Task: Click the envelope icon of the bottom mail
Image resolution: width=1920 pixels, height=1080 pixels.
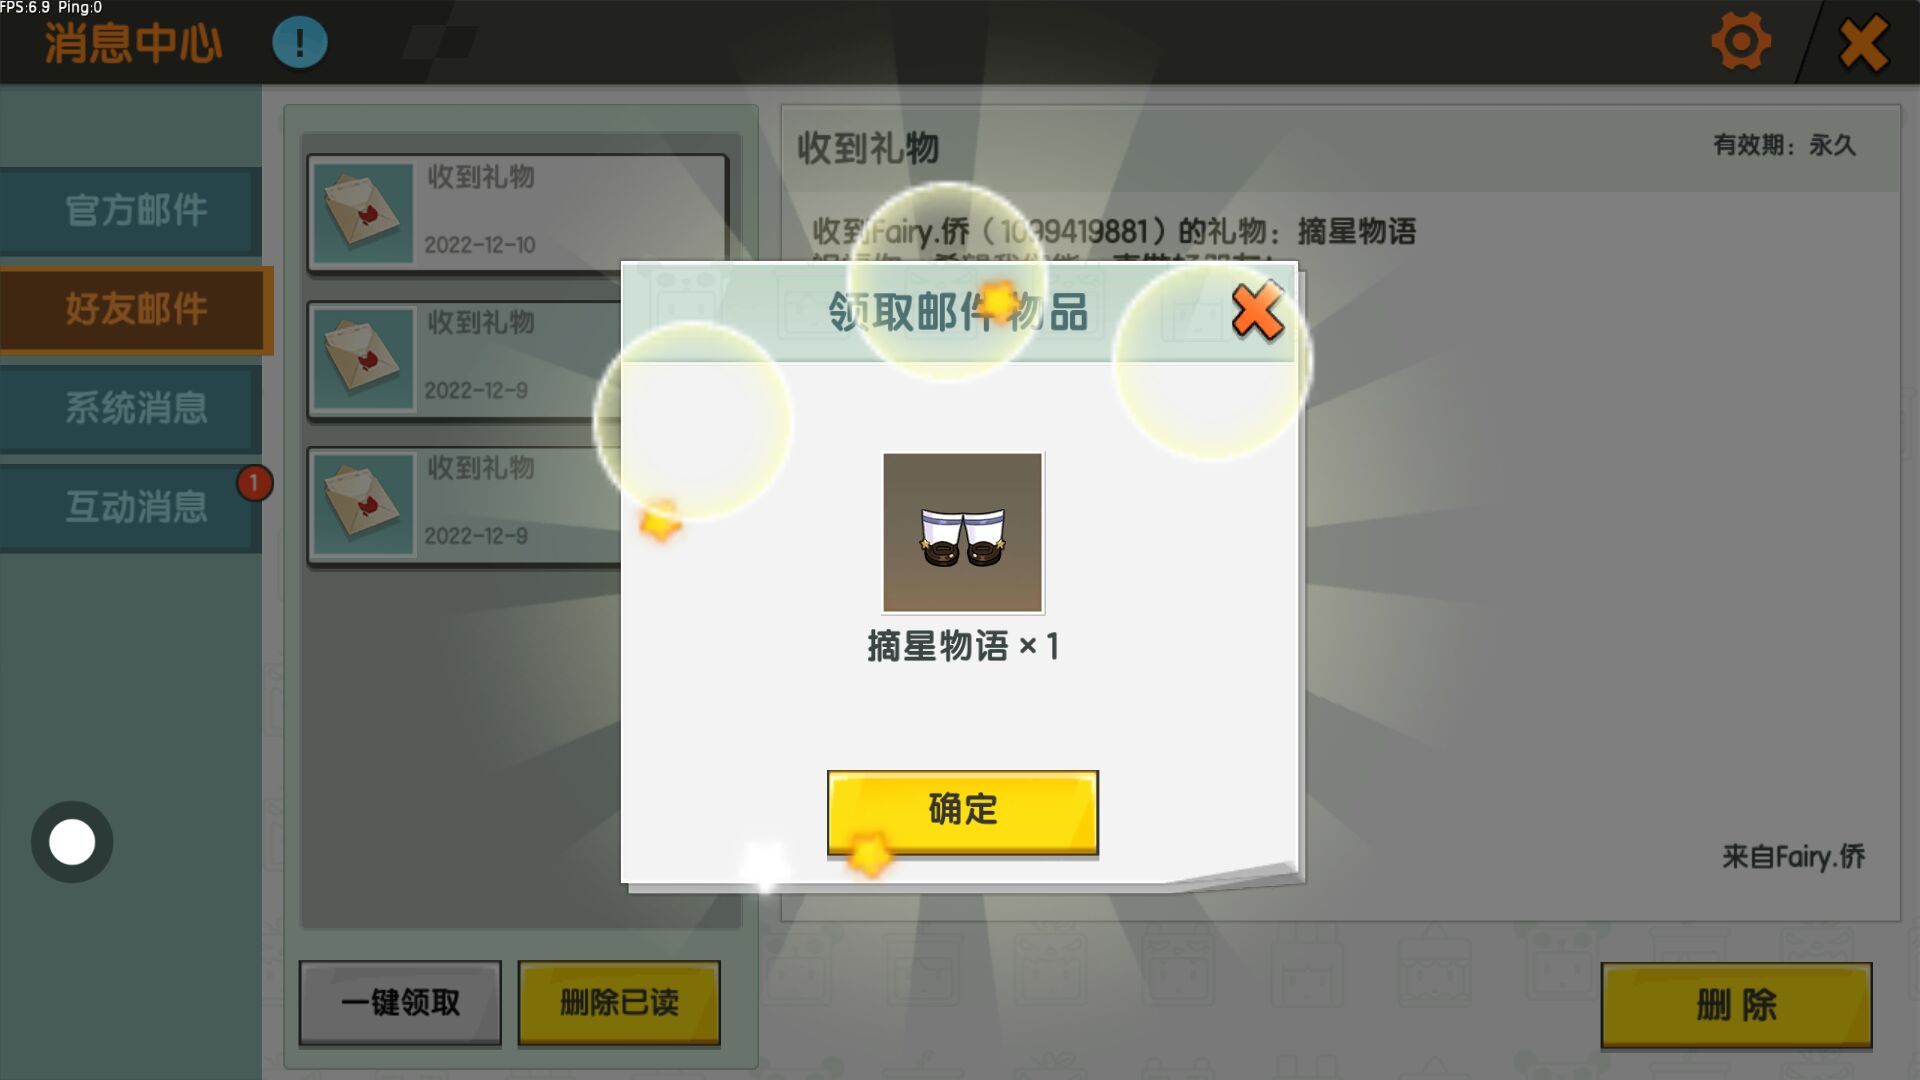Action: pyautogui.click(x=362, y=503)
